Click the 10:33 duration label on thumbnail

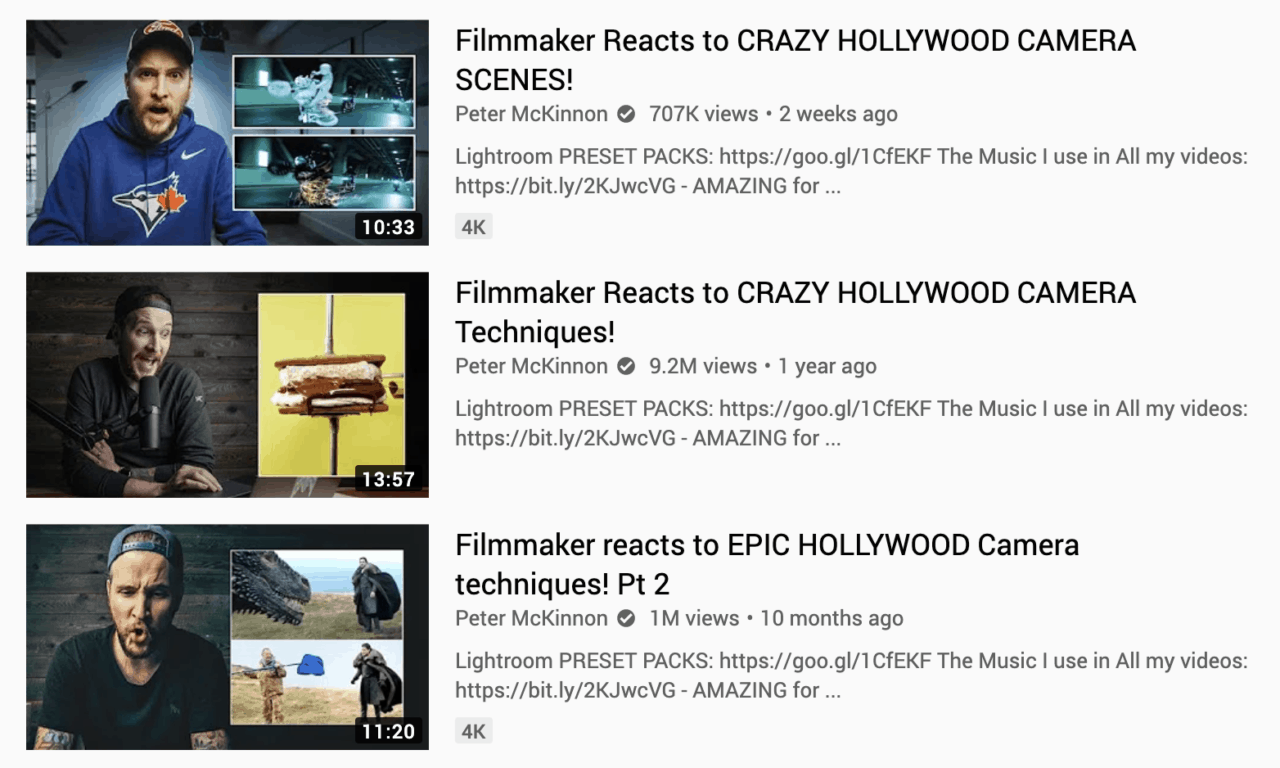388,227
